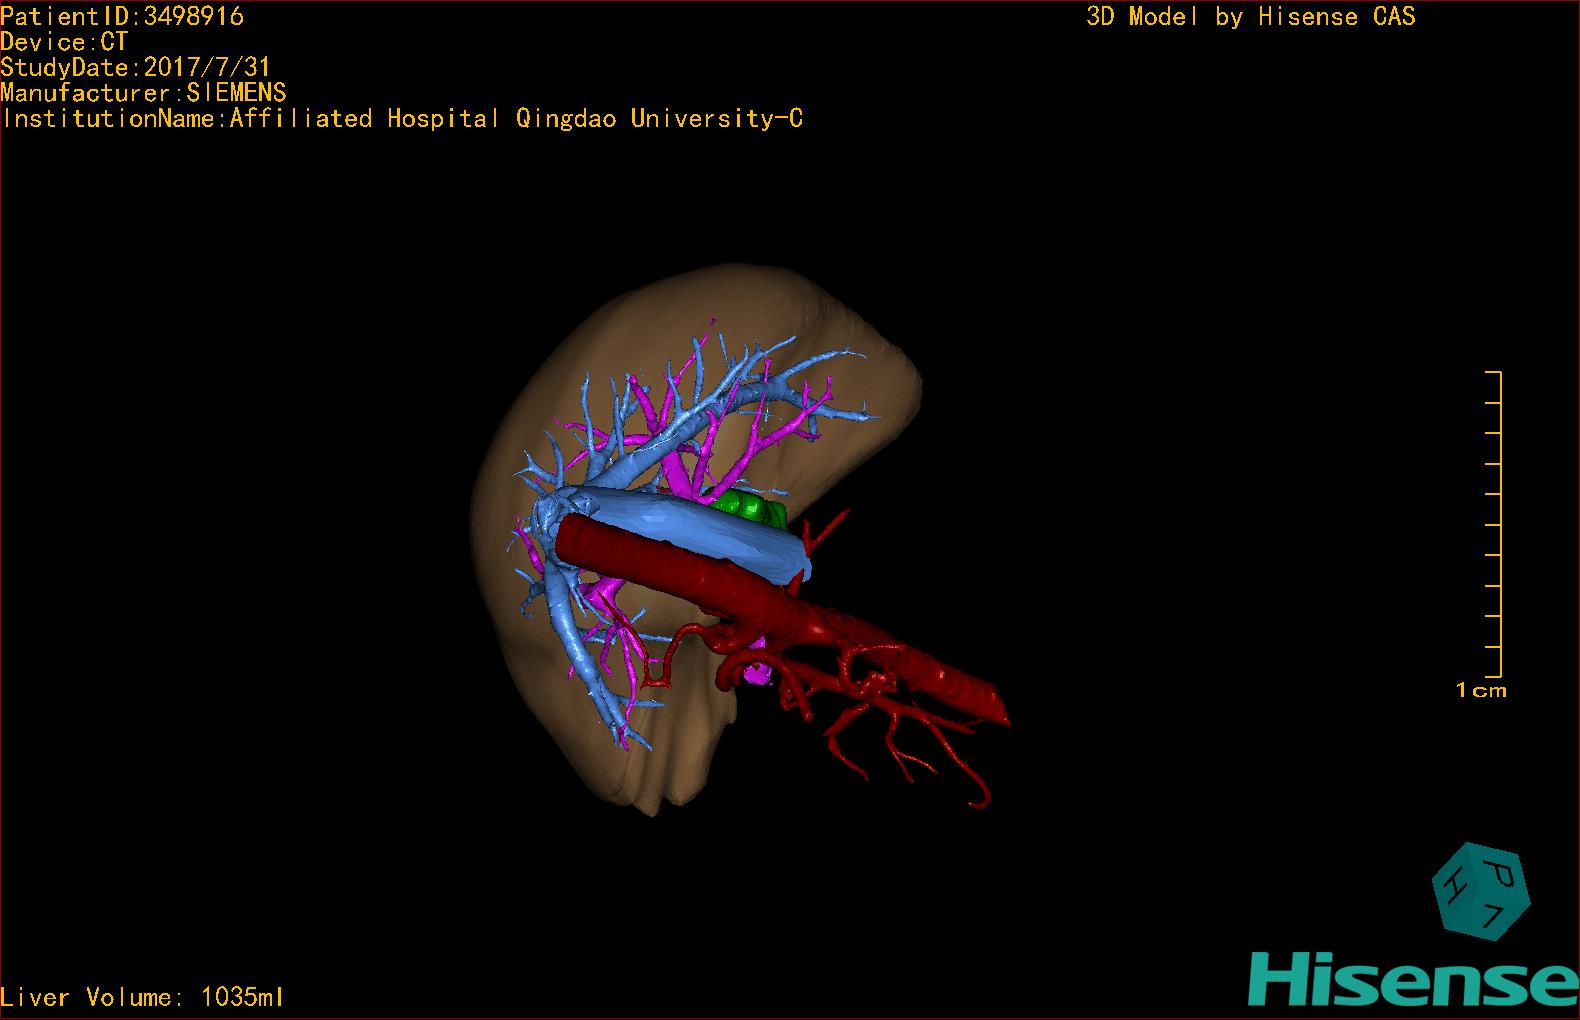Click the PatientID:3498916 text
This screenshot has height=1020, width=1580.
pyautogui.click(x=122, y=16)
